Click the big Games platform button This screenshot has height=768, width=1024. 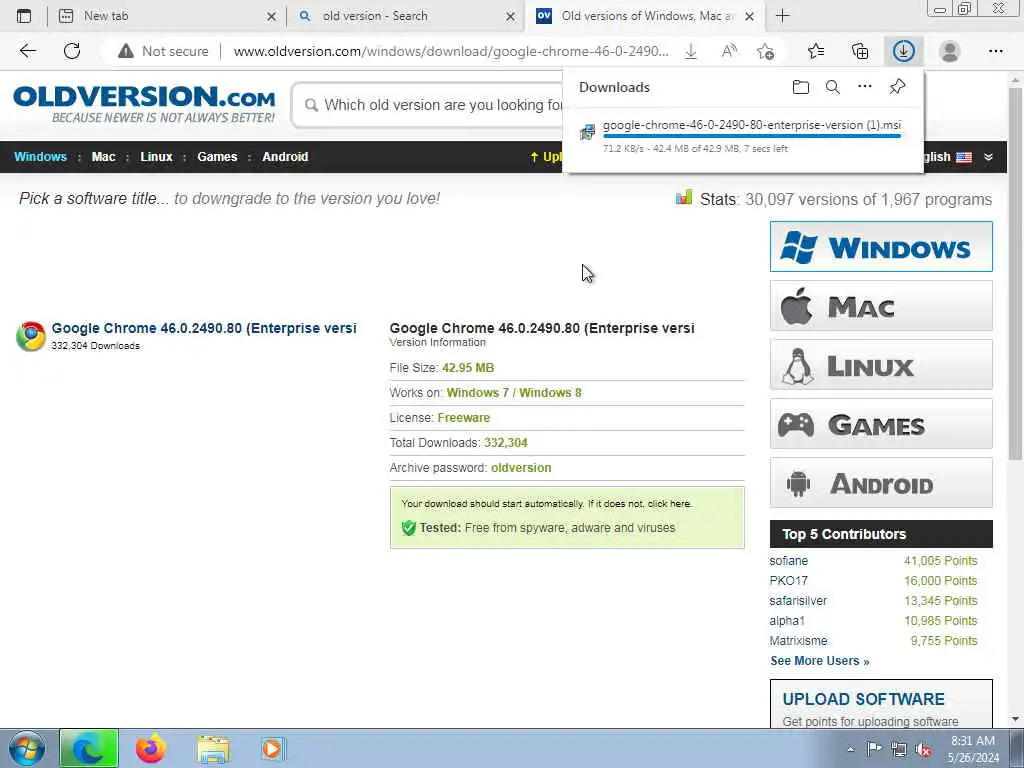tap(881, 424)
